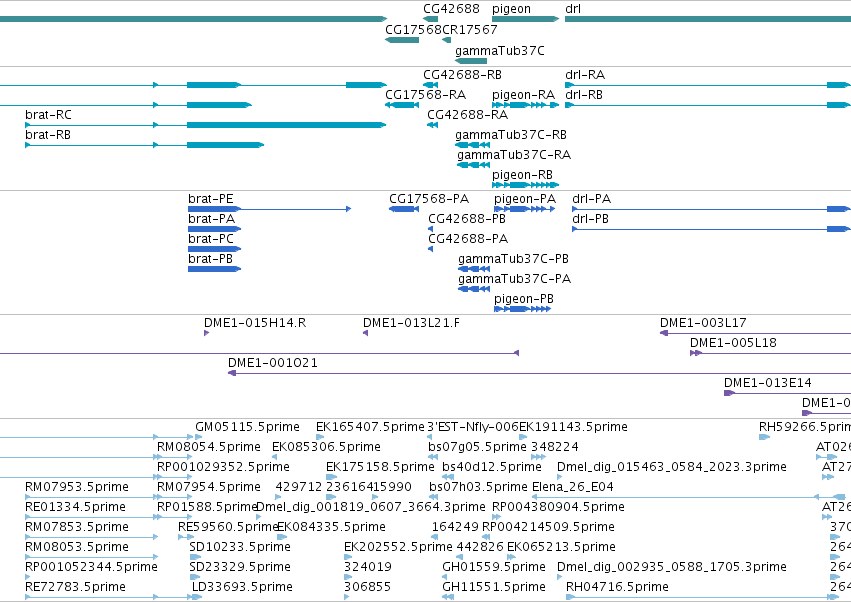Select the brat-PB protein label
851x602 pixels.
tap(210, 259)
